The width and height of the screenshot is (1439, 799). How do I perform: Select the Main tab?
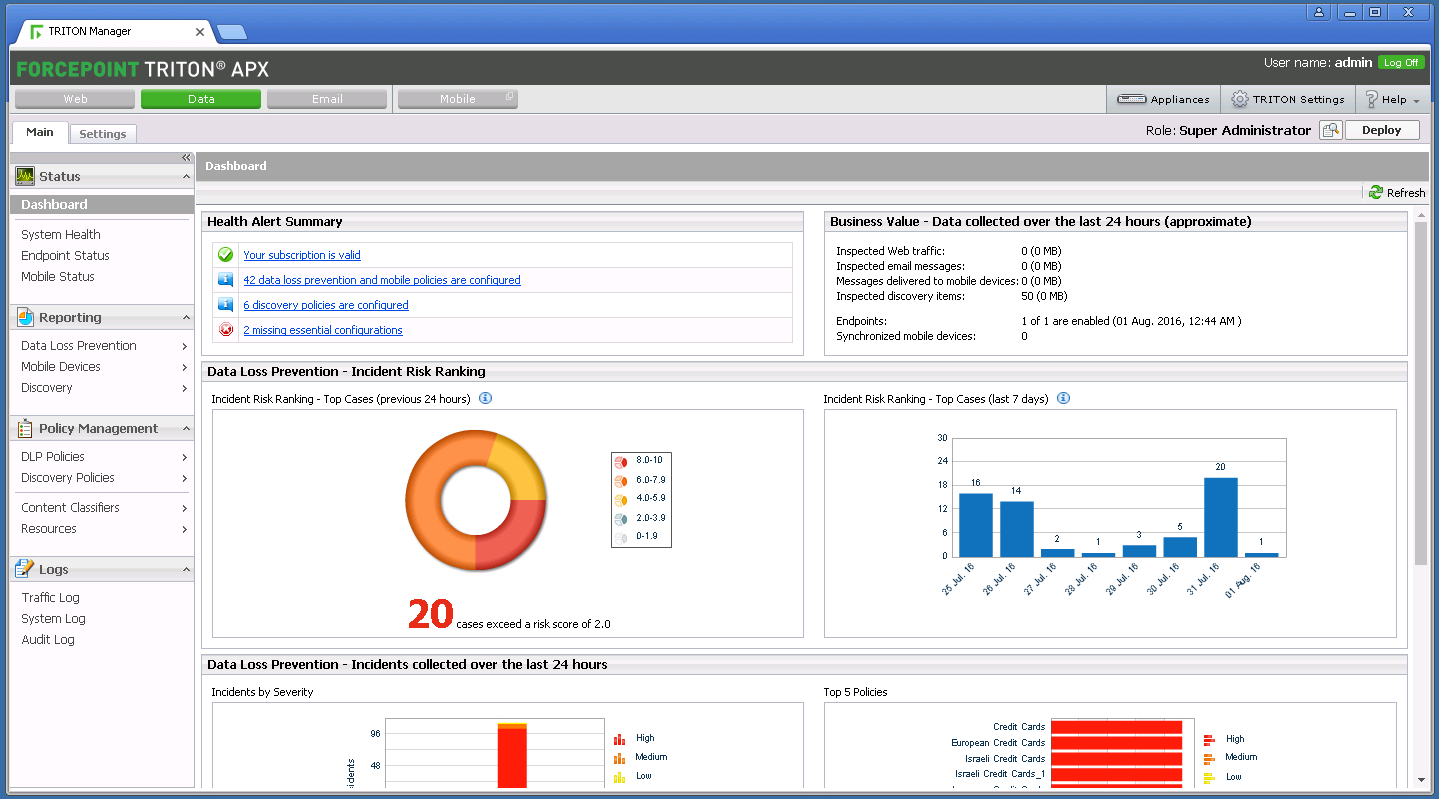point(40,132)
